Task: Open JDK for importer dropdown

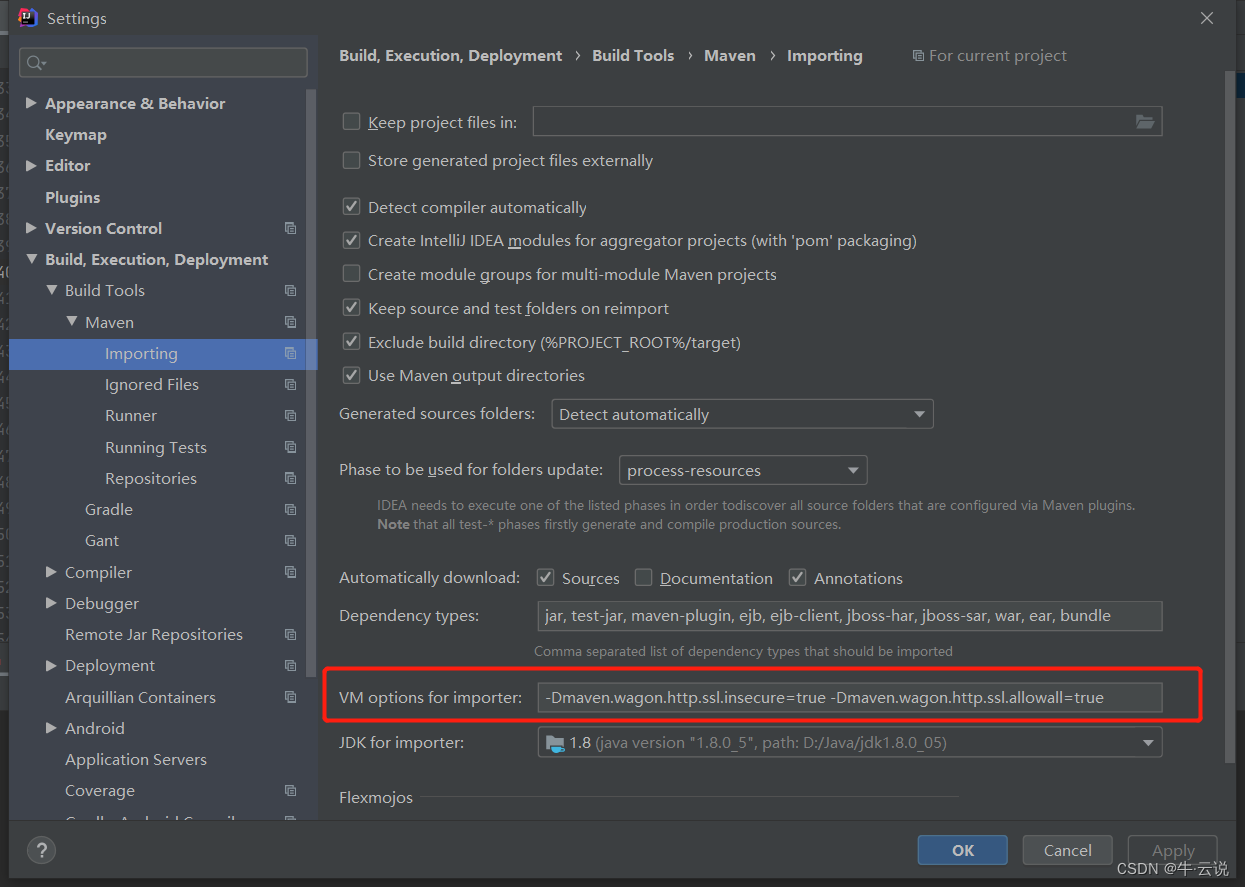Action: coord(850,743)
